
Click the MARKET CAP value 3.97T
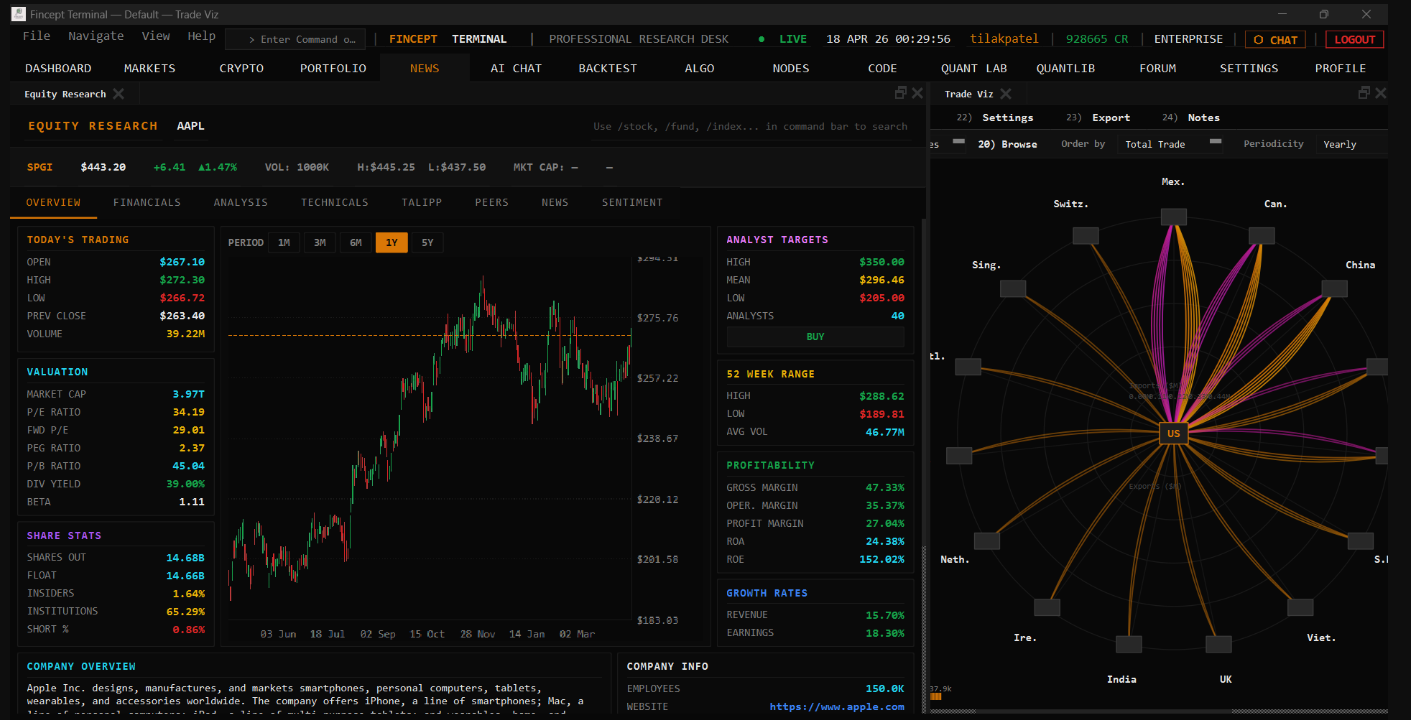coord(188,394)
